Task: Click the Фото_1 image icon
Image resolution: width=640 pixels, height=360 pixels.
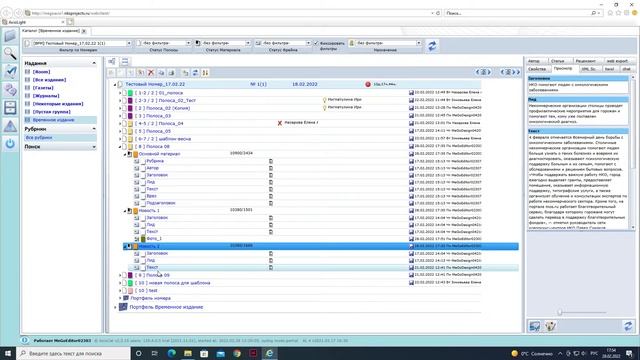Action: (x=143, y=239)
